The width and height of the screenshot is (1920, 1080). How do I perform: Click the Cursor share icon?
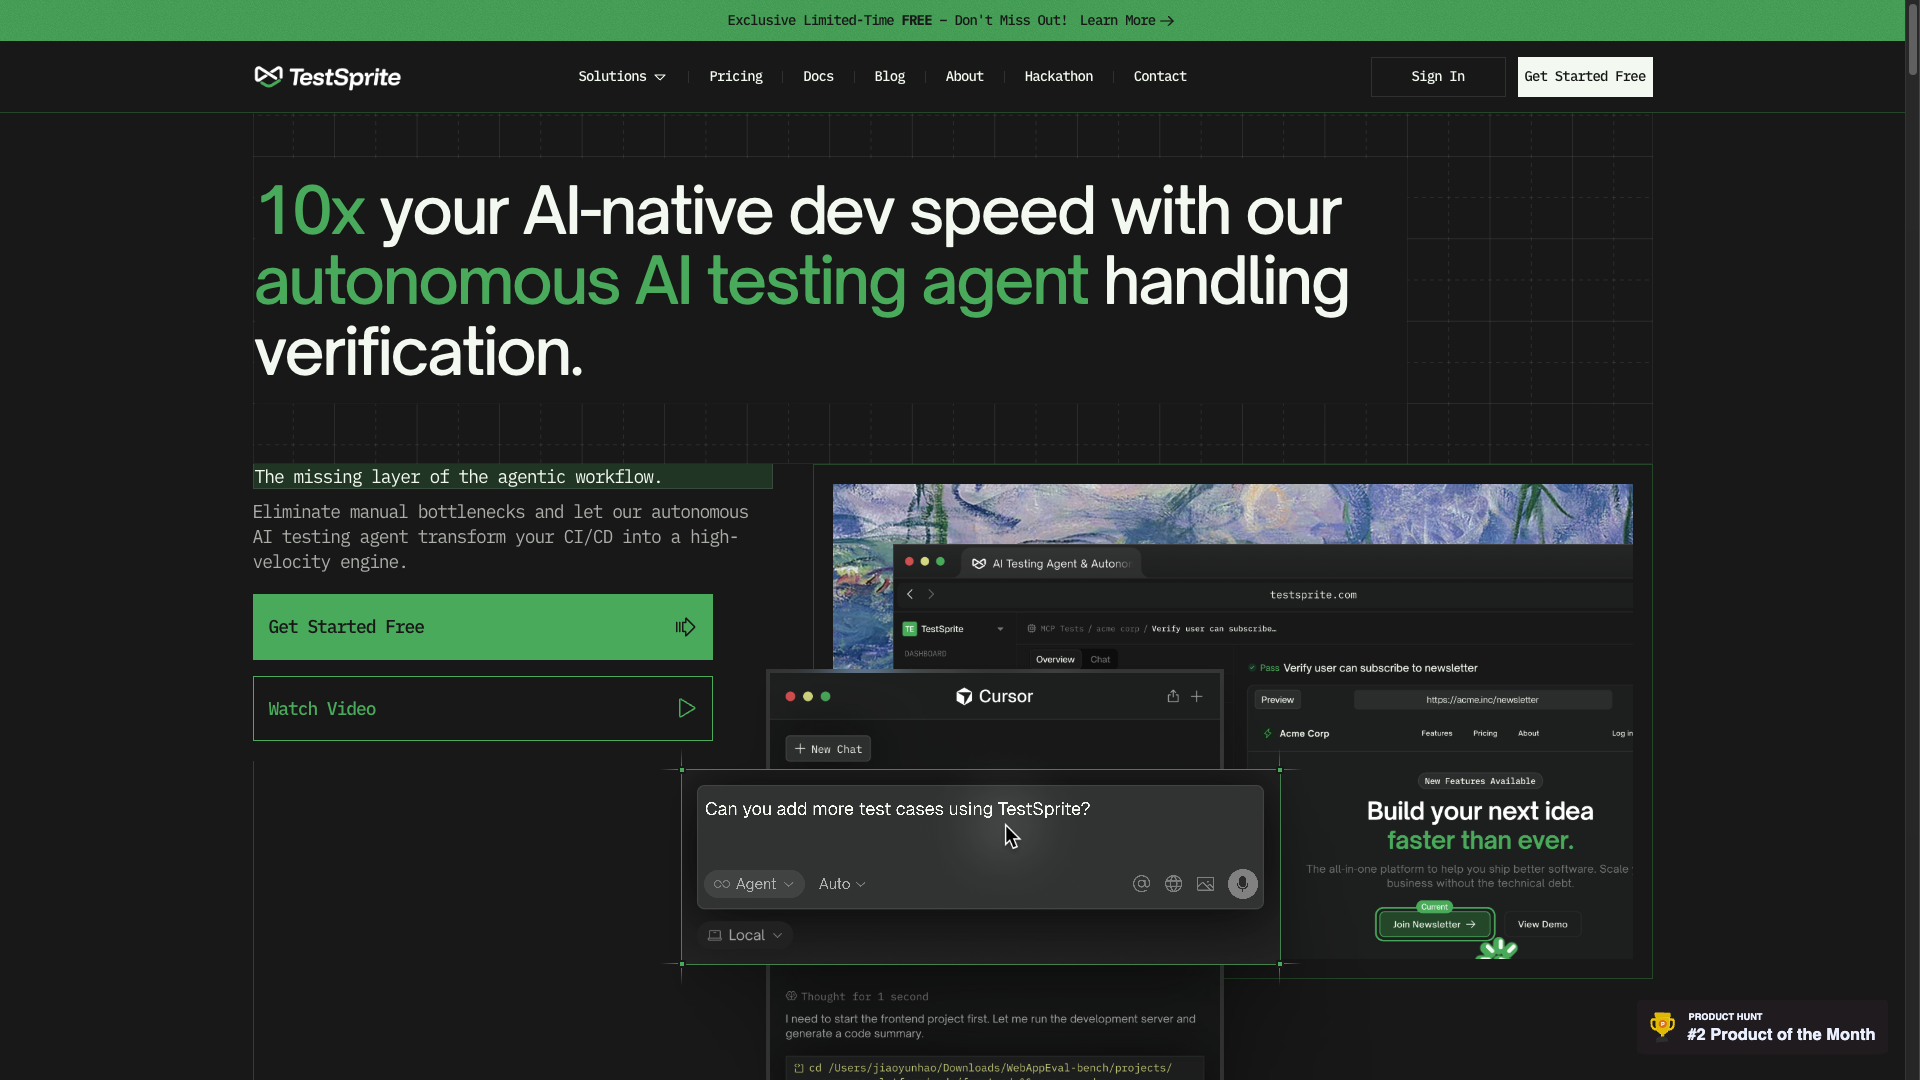pyautogui.click(x=1173, y=696)
